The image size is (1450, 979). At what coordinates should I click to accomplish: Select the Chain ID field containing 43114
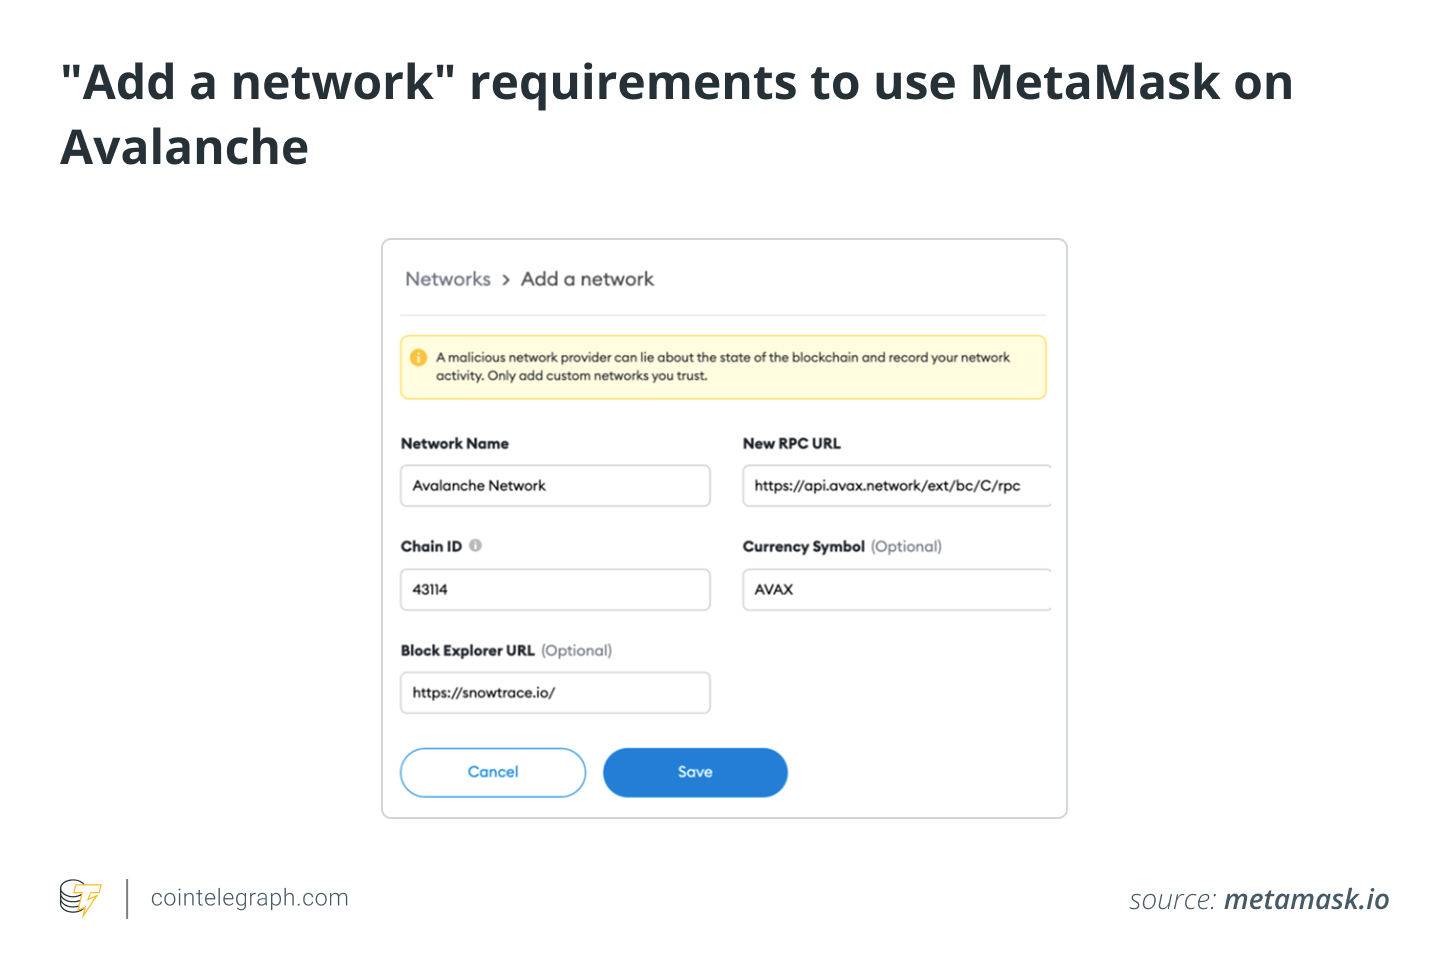point(555,590)
